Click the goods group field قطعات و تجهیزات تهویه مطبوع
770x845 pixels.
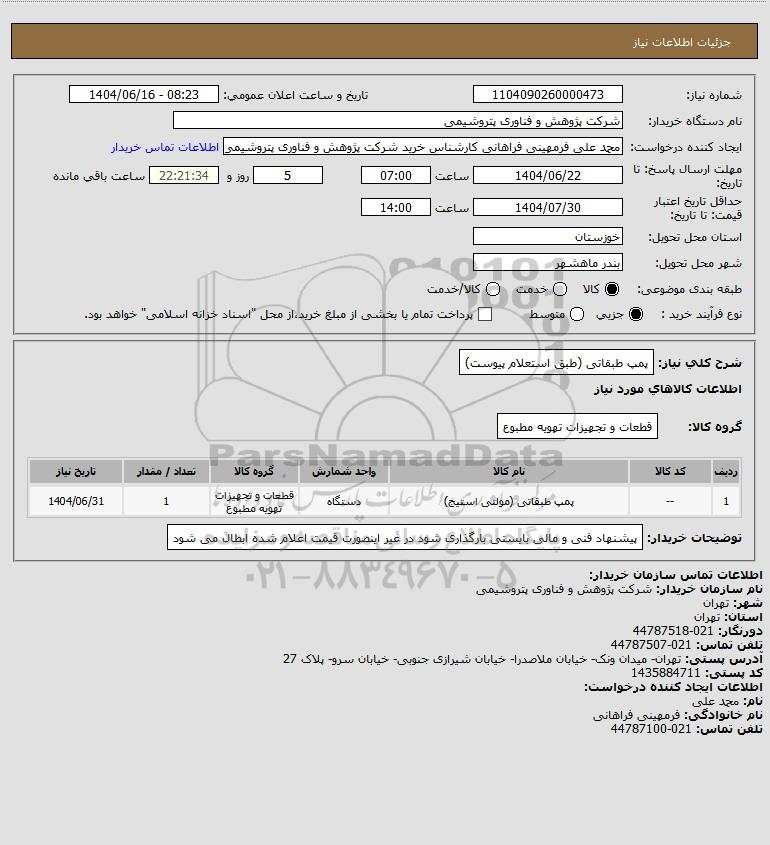point(577,427)
